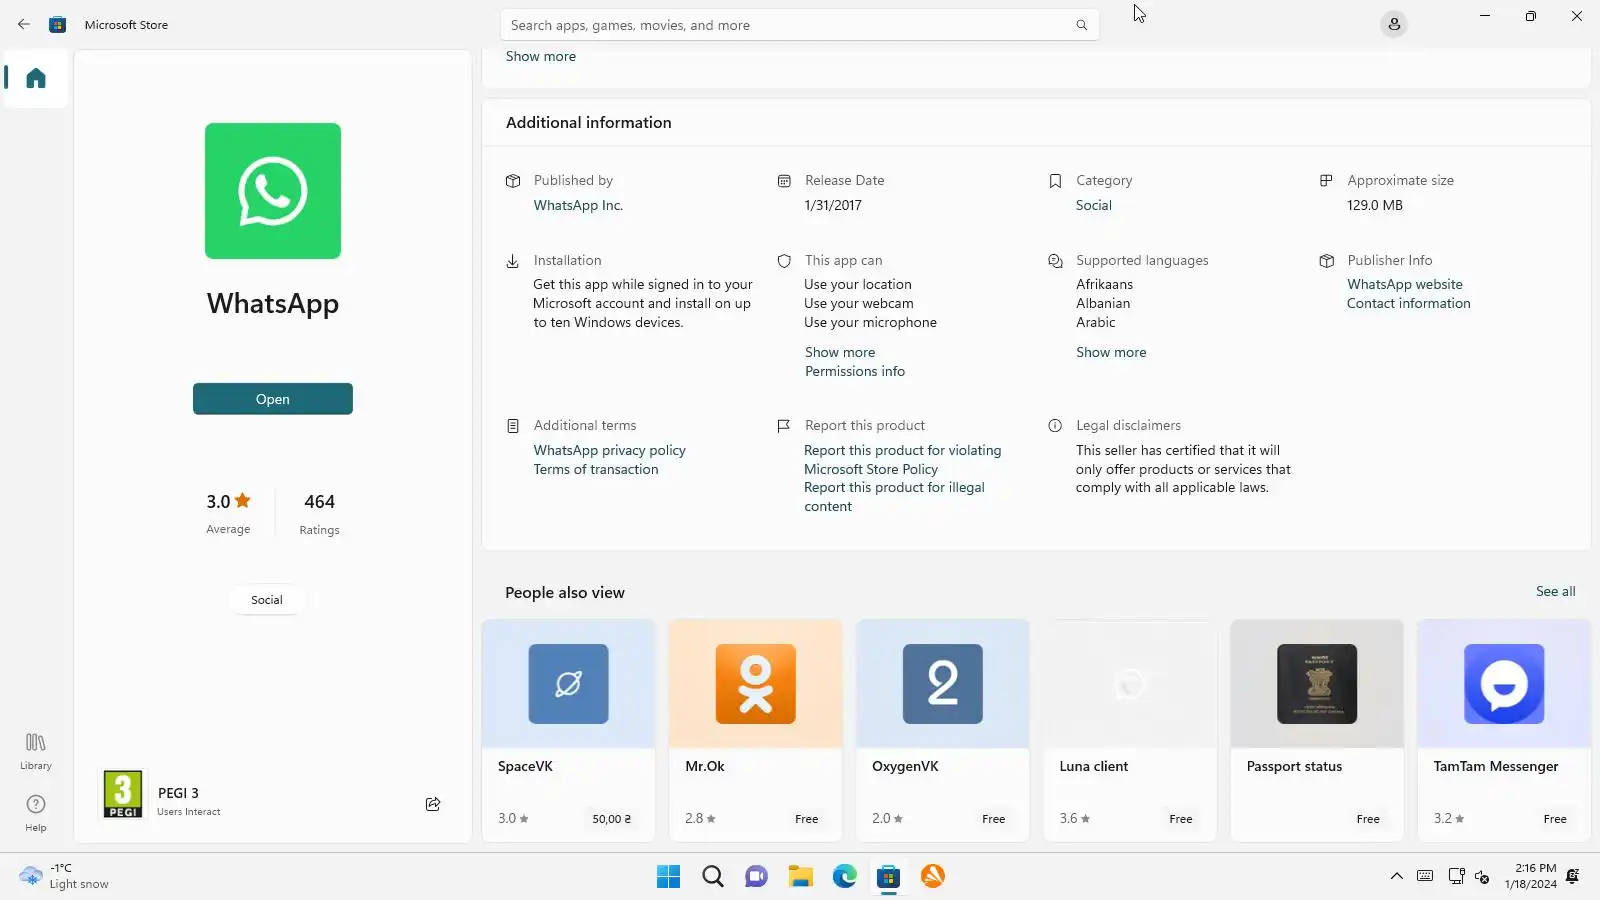The width and height of the screenshot is (1600, 900).
Task: Click Microsoft Store taskbar icon
Action: point(888,876)
